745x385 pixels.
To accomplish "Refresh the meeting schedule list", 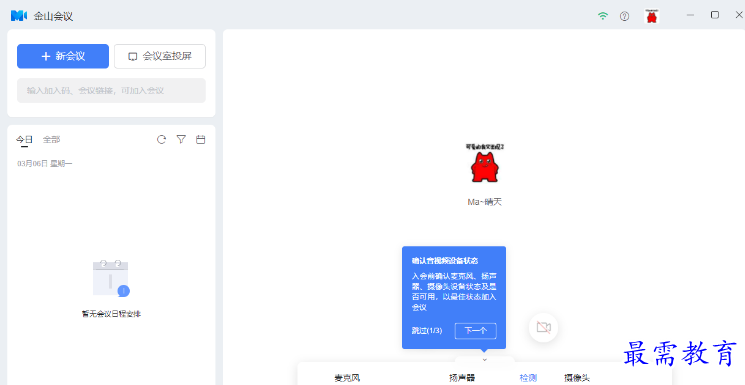I will [x=162, y=139].
